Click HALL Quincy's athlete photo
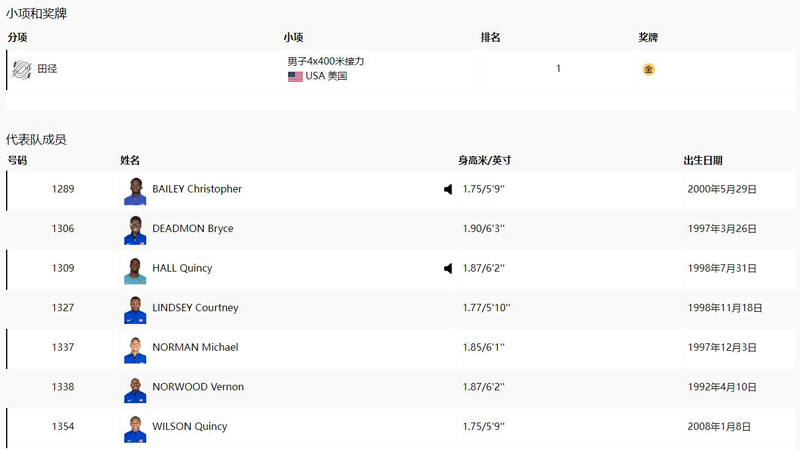Image resolution: width=800 pixels, height=450 pixels. click(135, 269)
